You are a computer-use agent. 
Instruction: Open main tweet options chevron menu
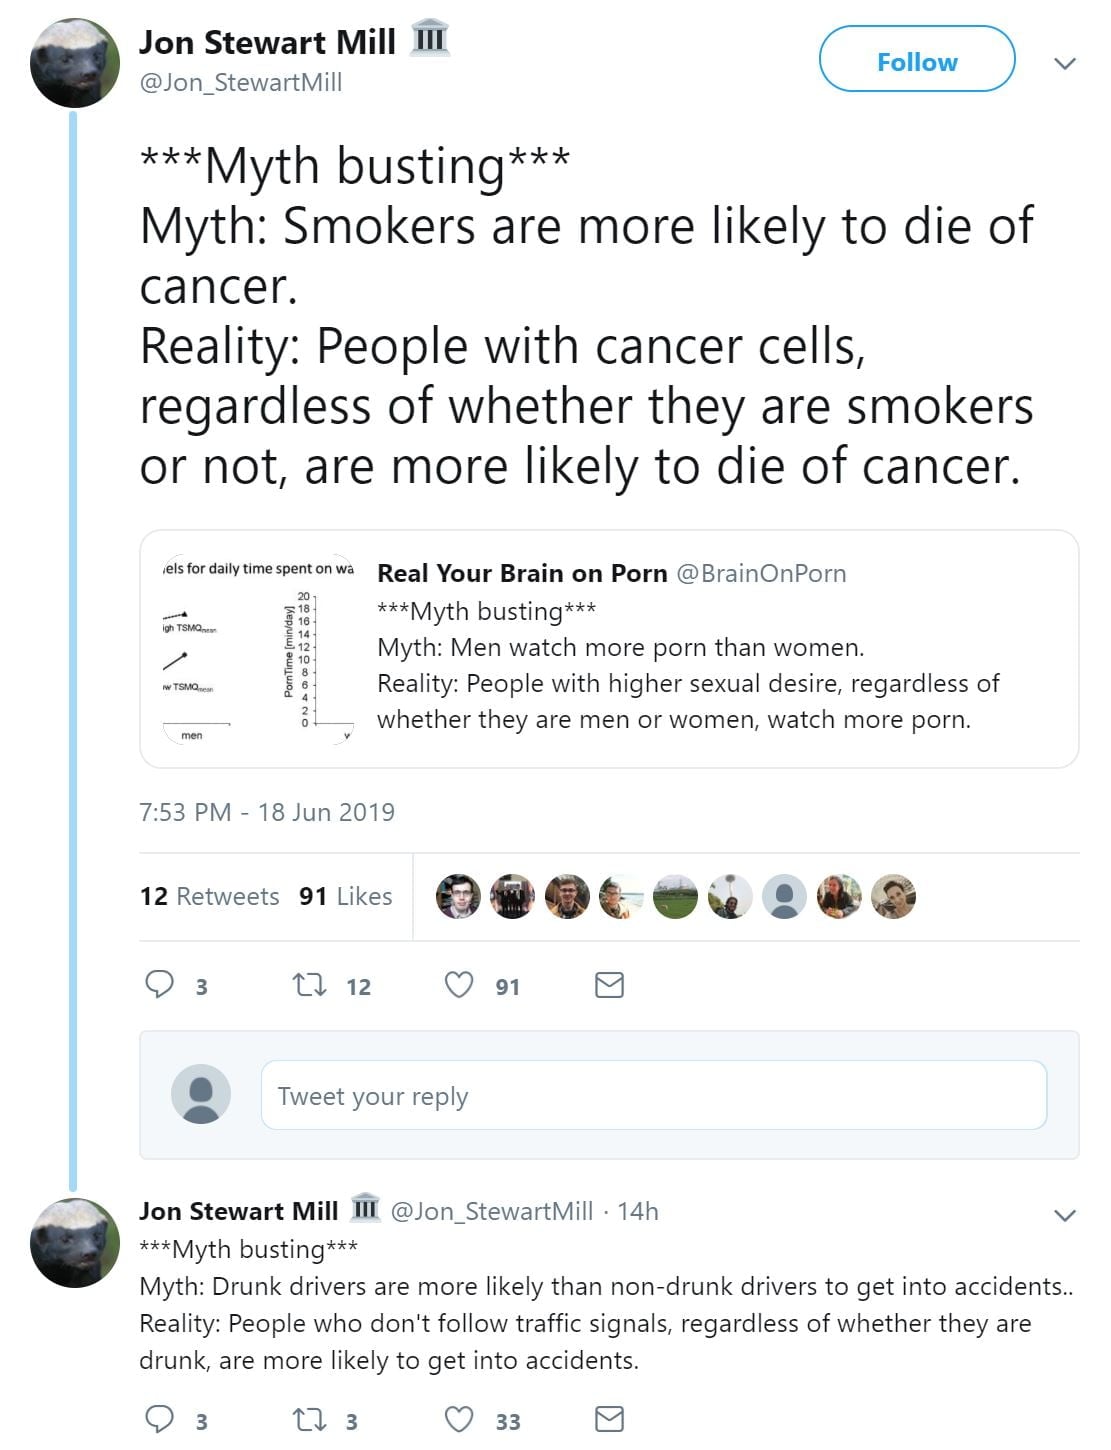click(1065, 64)
